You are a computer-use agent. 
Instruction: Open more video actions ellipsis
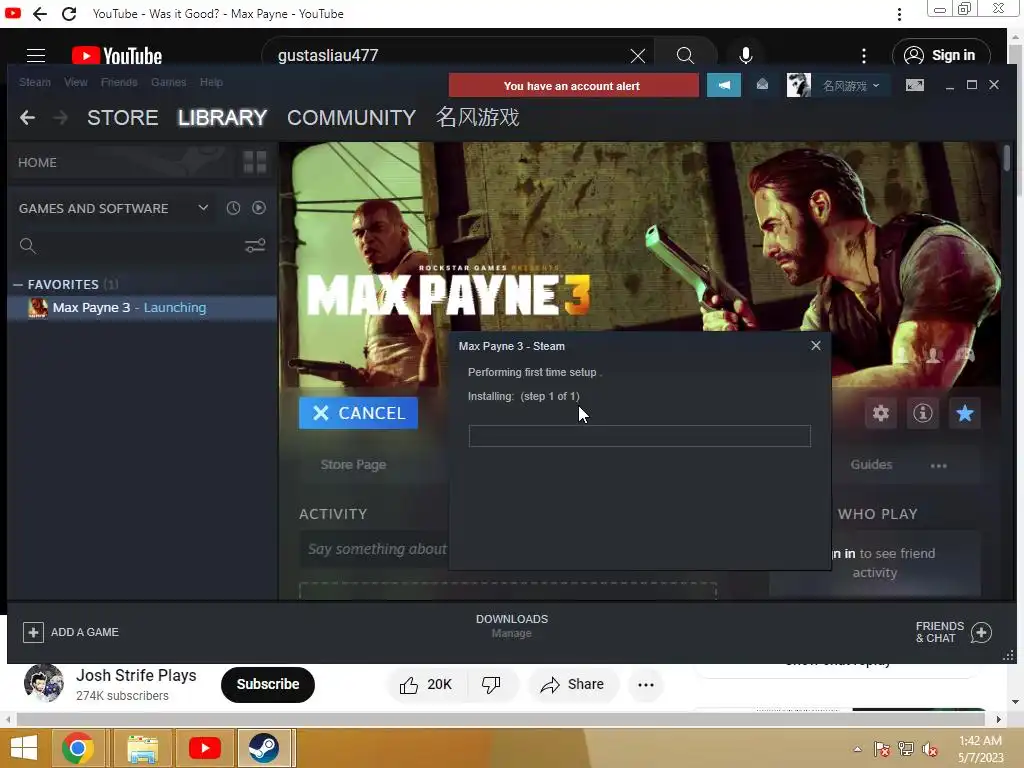(646, 684)
